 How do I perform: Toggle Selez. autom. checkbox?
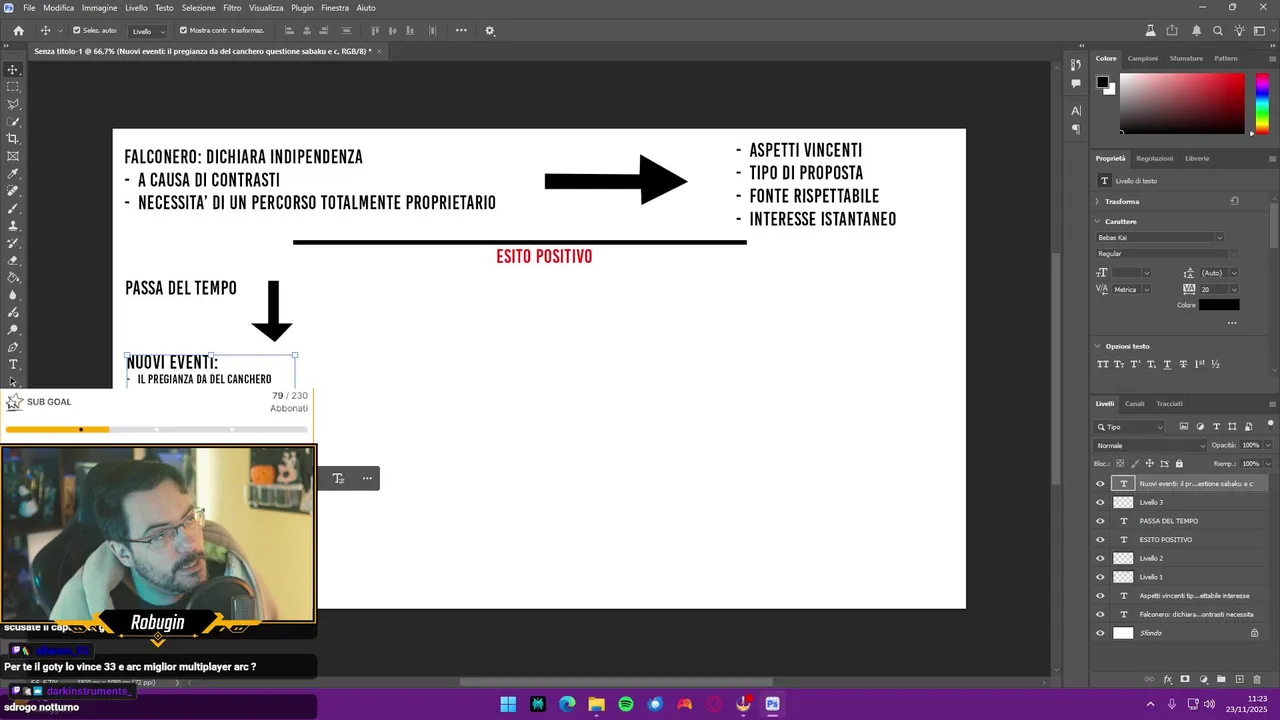click(x=76, y=31)
